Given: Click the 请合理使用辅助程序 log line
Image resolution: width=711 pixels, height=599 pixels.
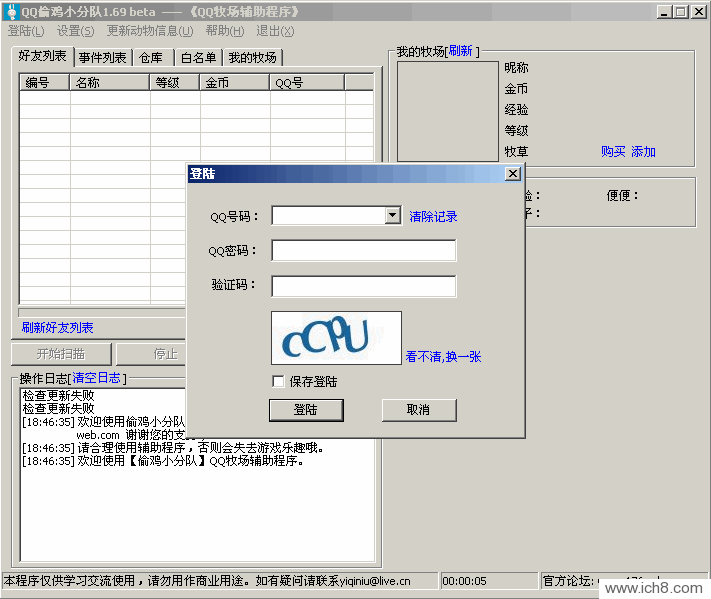Looking at the screenshot, I should (x=174, y=448).
